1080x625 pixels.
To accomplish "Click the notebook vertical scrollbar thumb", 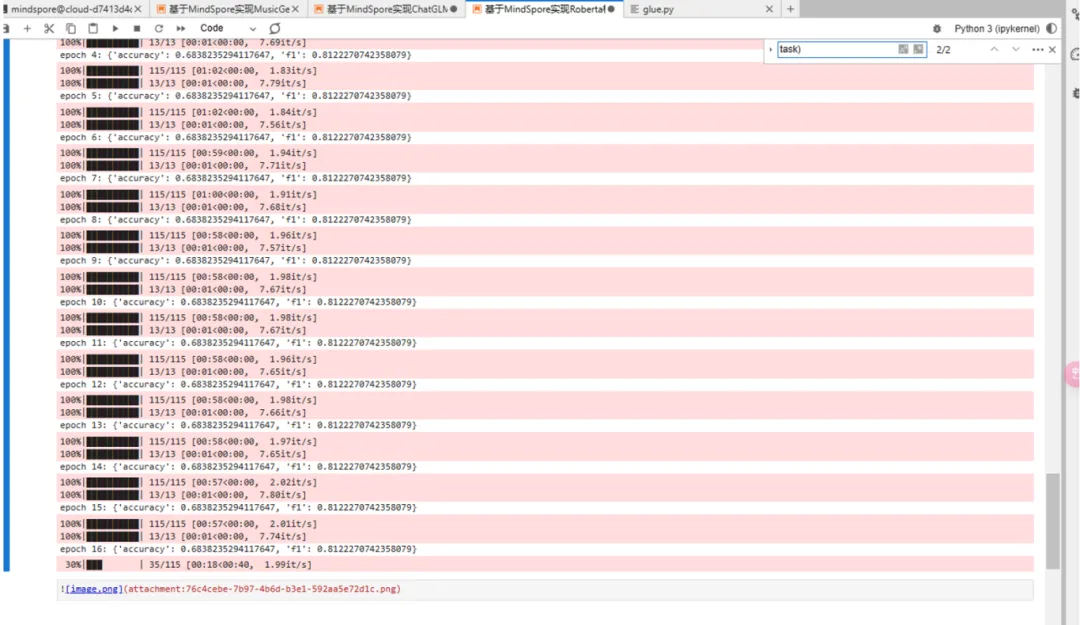I will 1050,520.
